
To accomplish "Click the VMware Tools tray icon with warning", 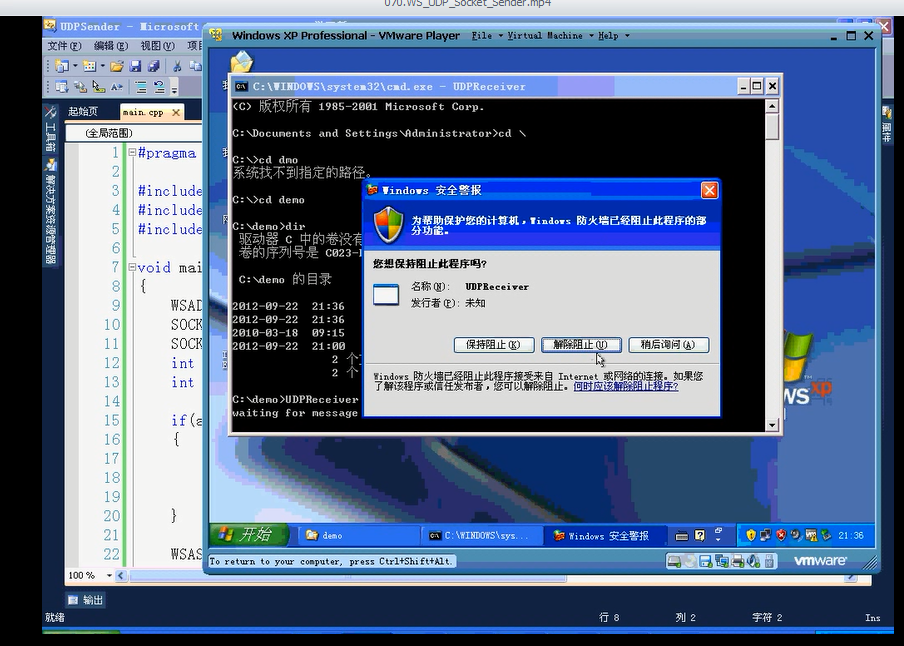I will click(x=811, y=535).
